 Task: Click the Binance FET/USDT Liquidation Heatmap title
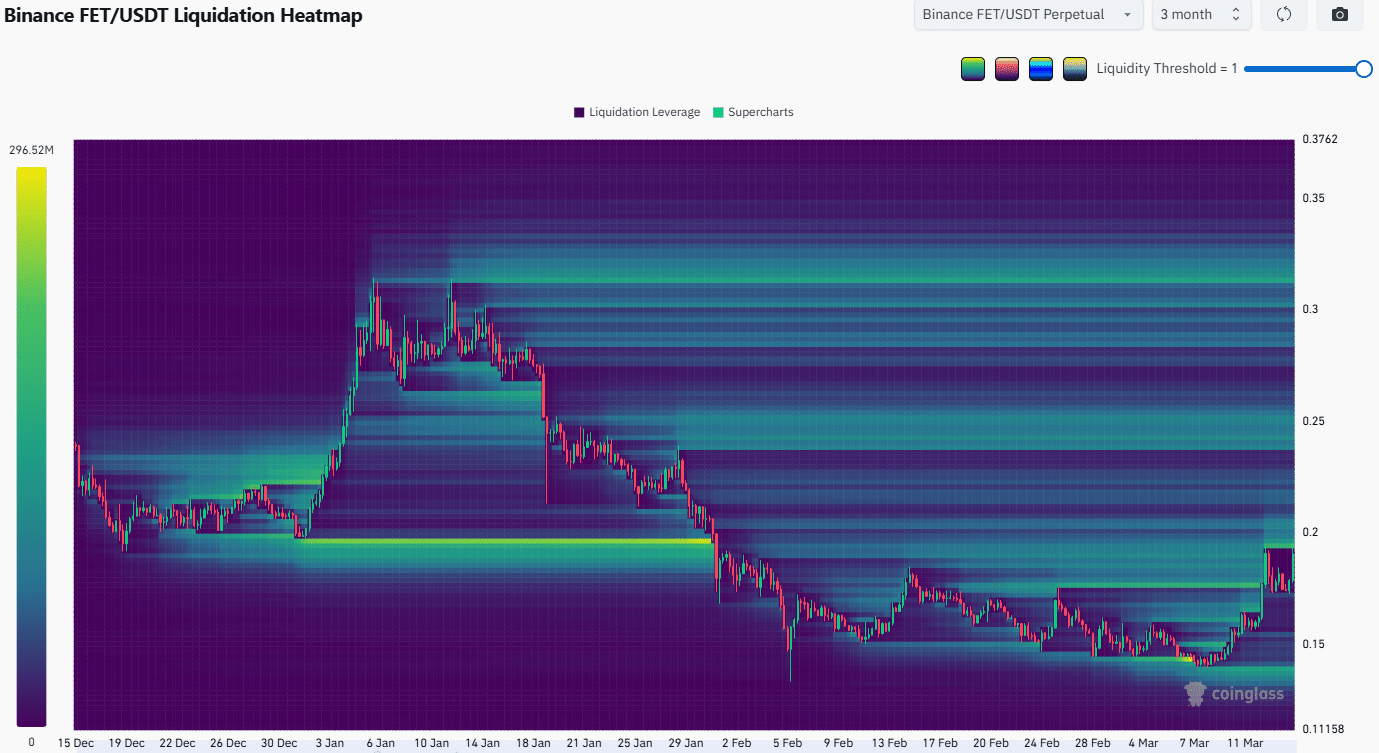click(186, 16)
